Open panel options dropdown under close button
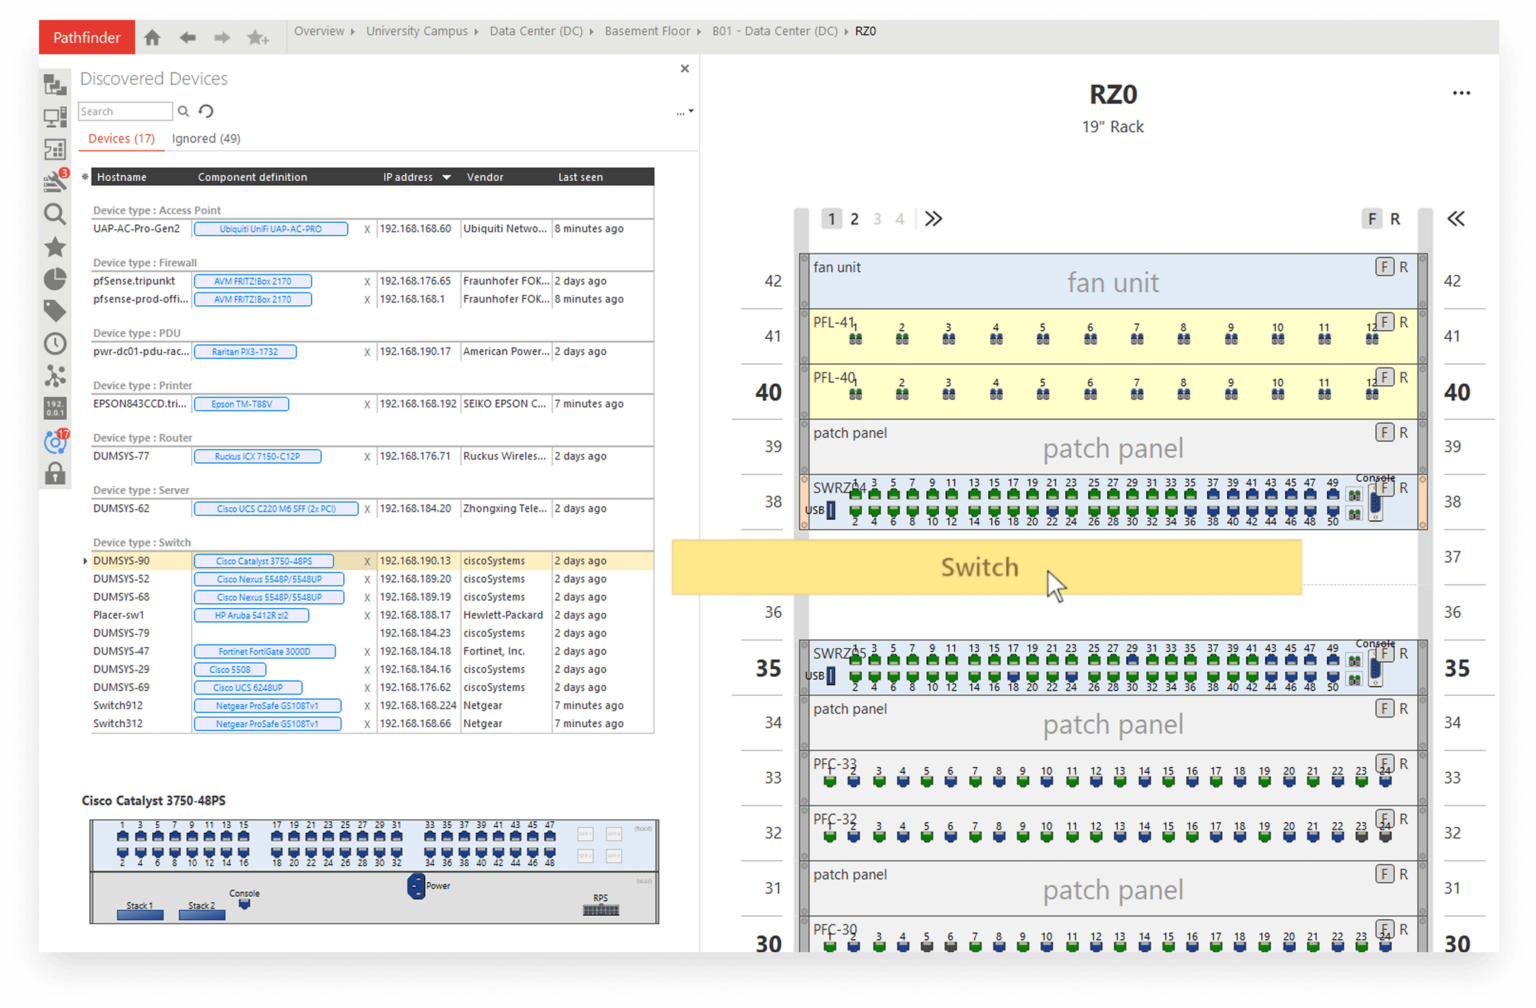Image resolution: width=1536 pixels, height=1008 pixels. [x=685, y=112]
